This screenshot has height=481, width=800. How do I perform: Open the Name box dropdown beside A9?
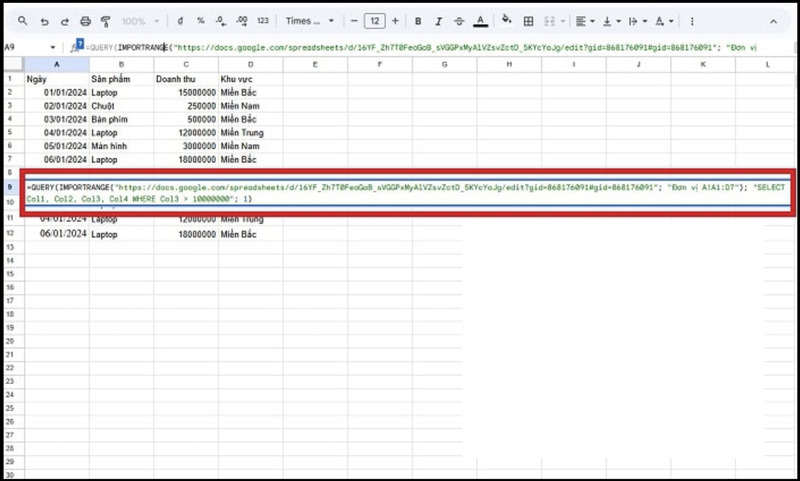53,47
